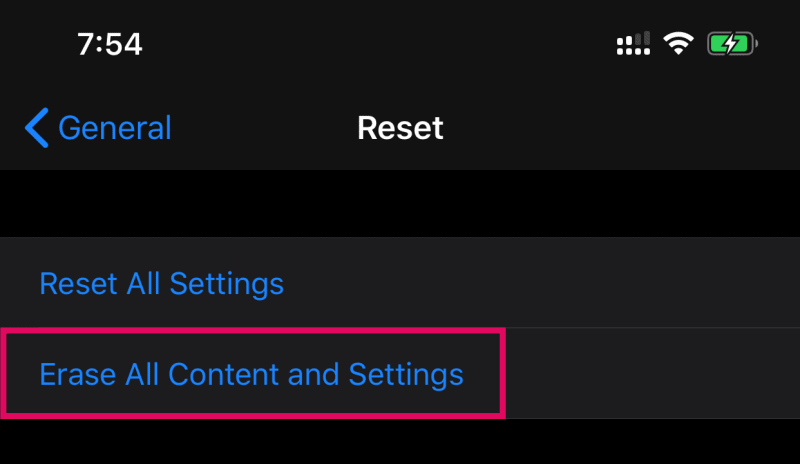Viewport: 800px width, 464px height.
Task: Tap the blue back chevron arrow
Action: coord(37,128)
